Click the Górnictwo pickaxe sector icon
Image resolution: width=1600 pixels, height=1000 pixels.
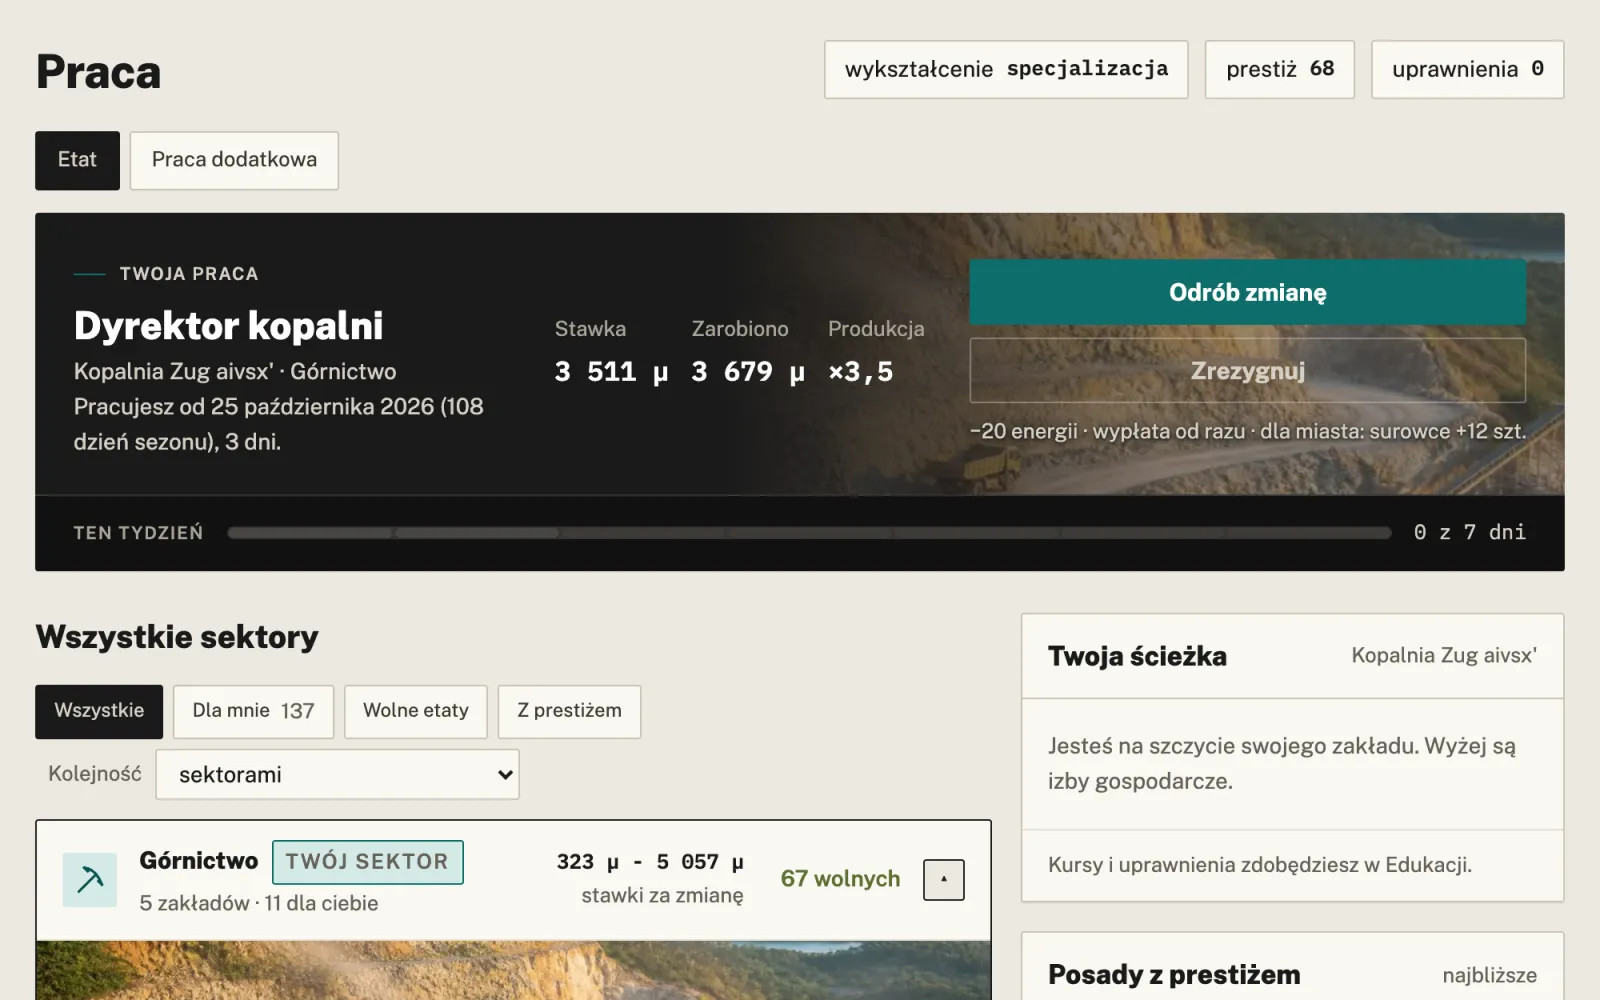(90, 880)
